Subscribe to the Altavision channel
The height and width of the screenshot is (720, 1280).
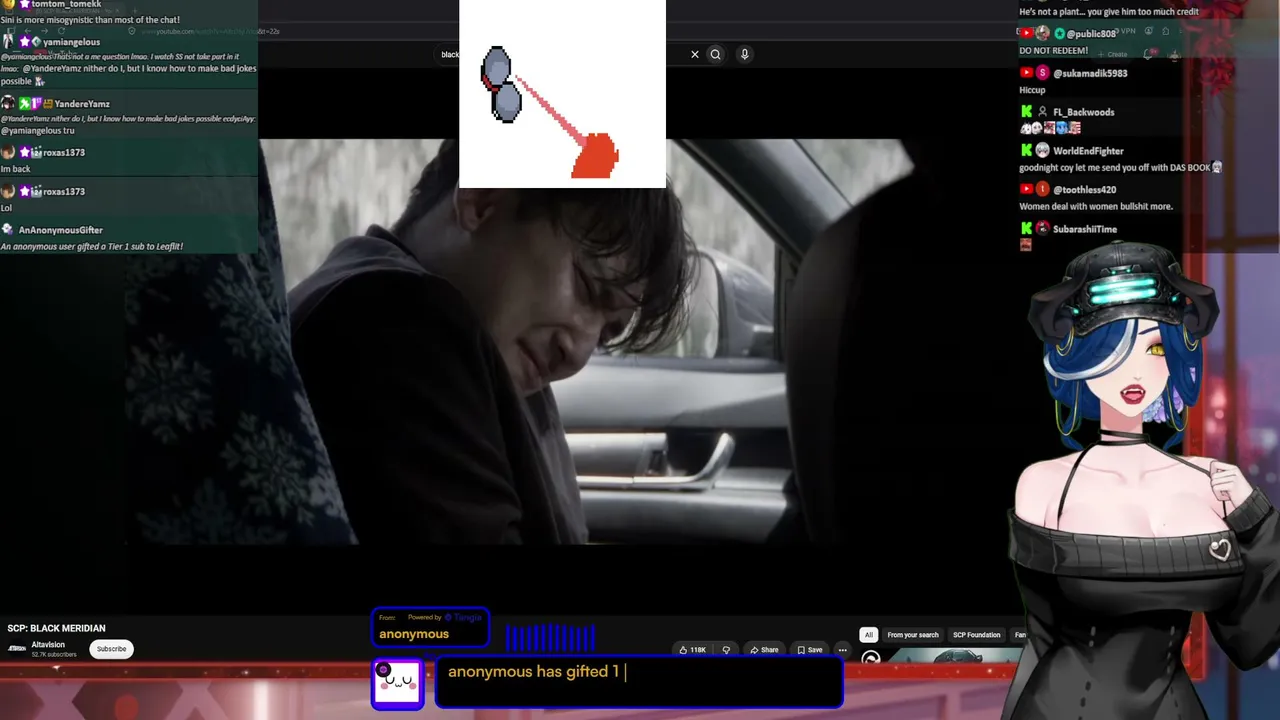111,649
